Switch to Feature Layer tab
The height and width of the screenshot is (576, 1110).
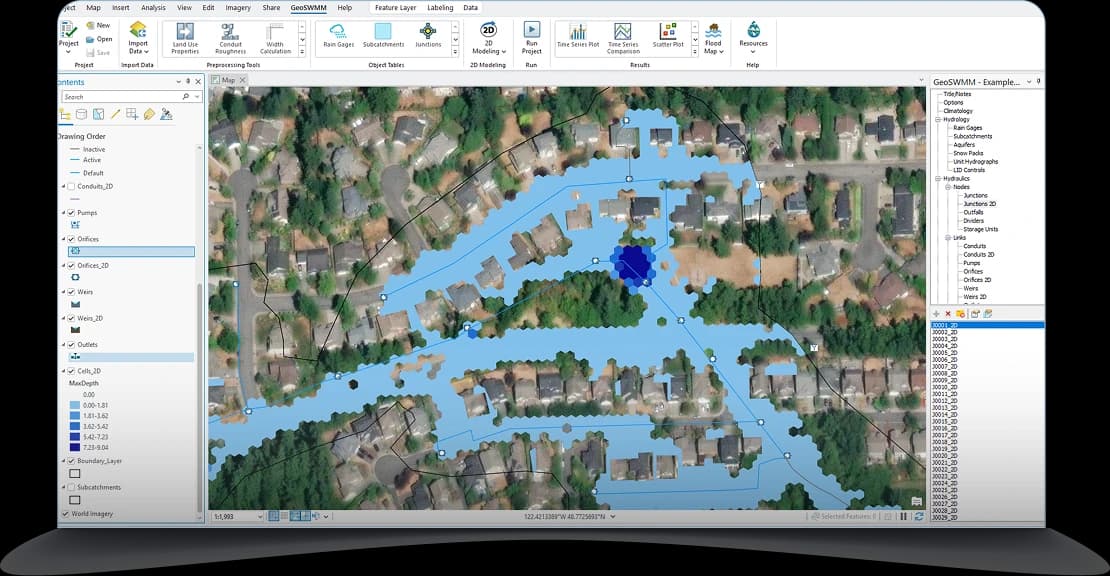(x=395, y=8)
